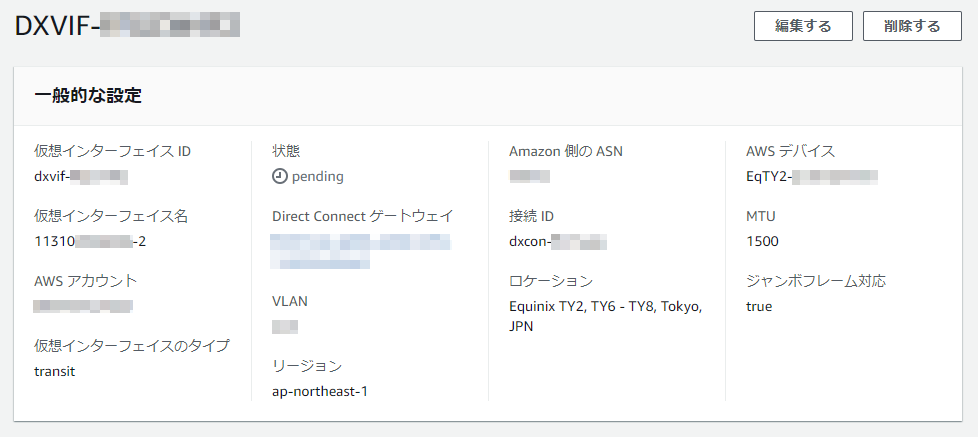
Task: Click the pending clock status icon
Action: [x=280, y=176]
